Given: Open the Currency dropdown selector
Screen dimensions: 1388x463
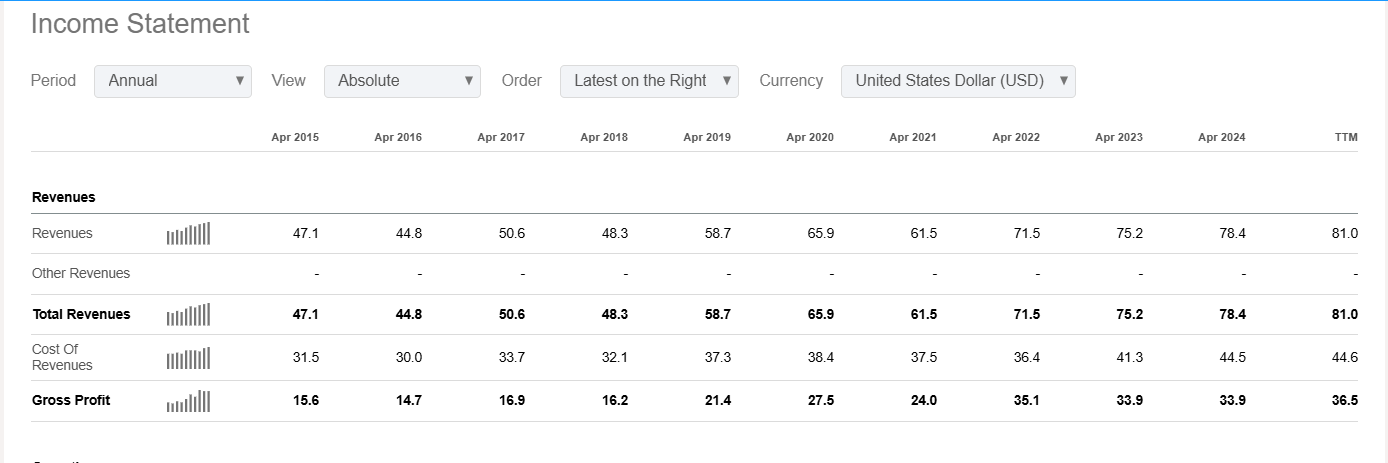Looking at the screenshot, I should pyautogui.click(x=958, y=81).
